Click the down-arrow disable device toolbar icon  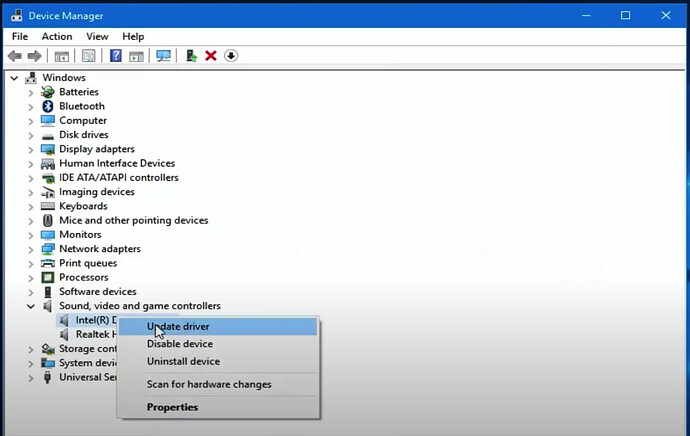click(231, 56)
